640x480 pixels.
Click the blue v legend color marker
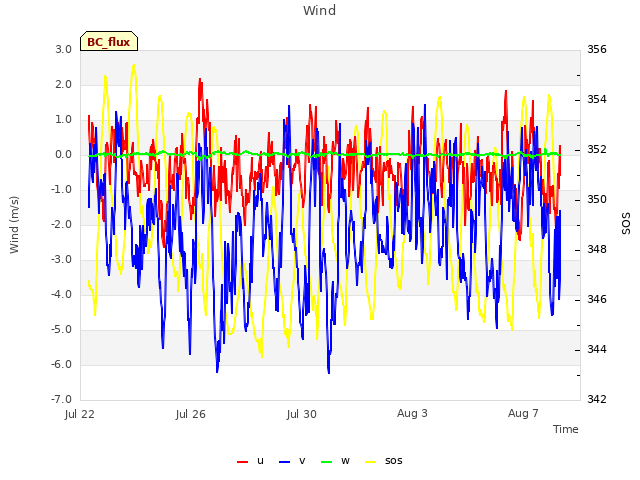point(284,462)
